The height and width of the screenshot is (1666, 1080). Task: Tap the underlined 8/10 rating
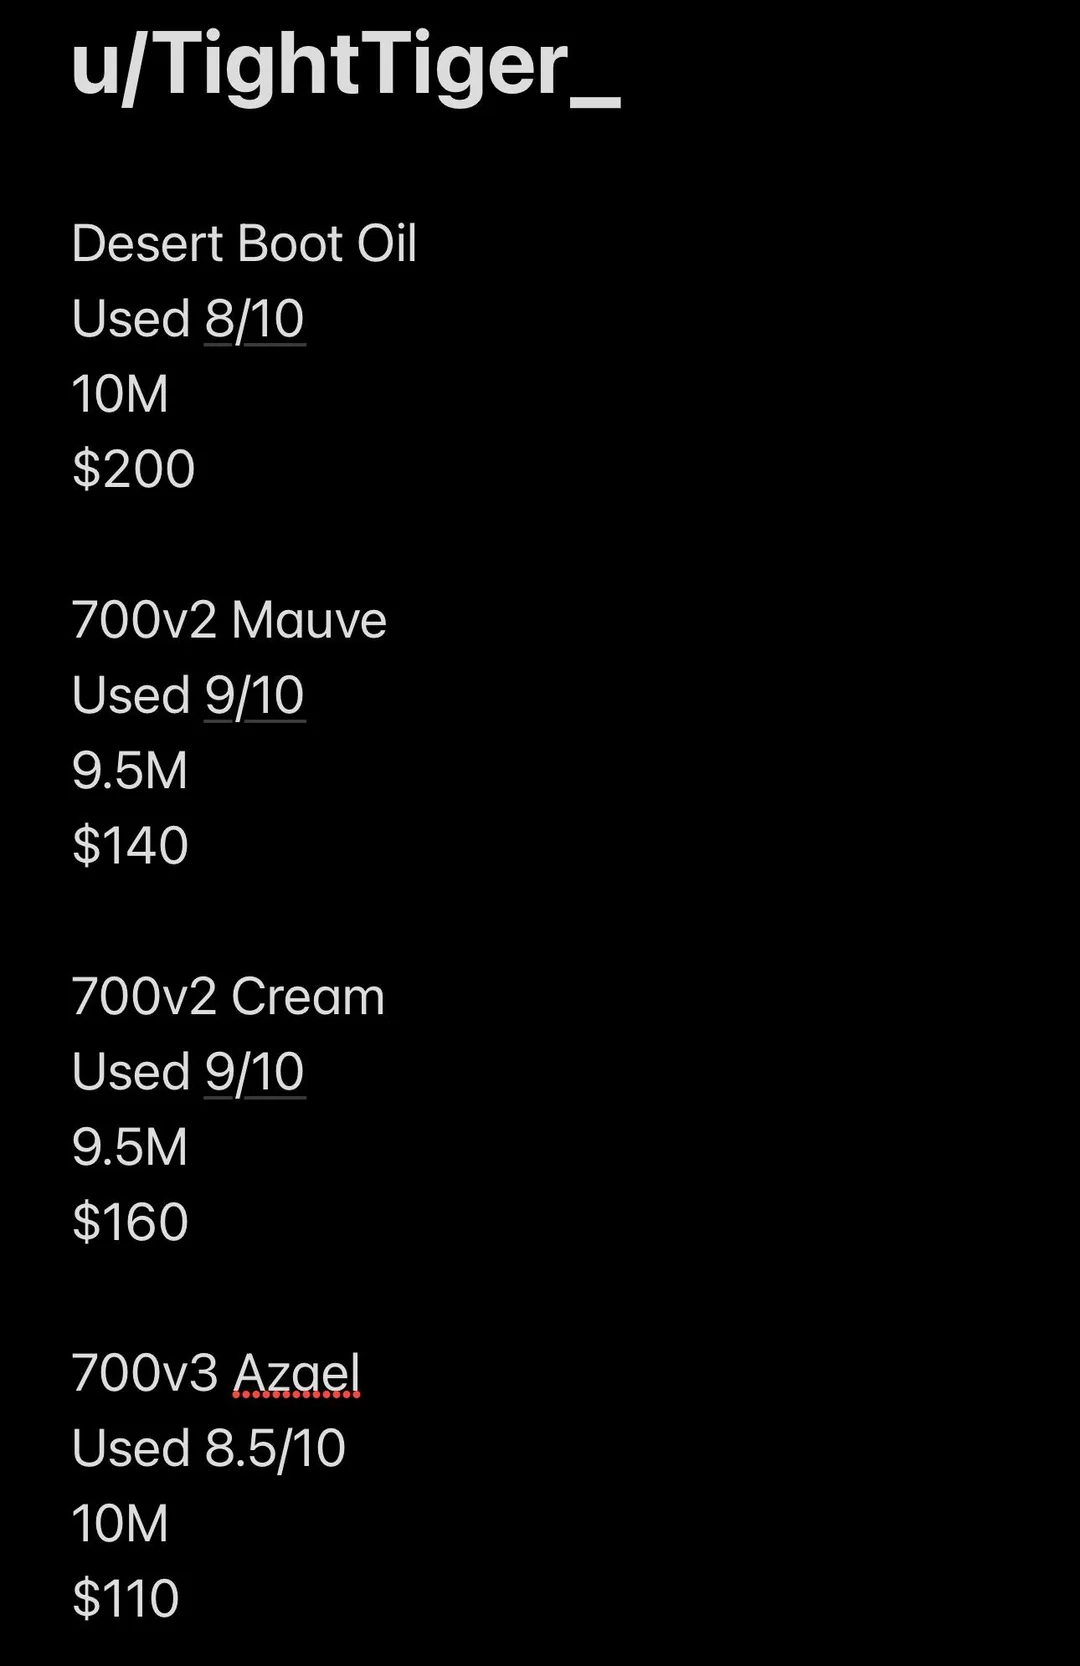pyautogui.click(x=255, y=319)
